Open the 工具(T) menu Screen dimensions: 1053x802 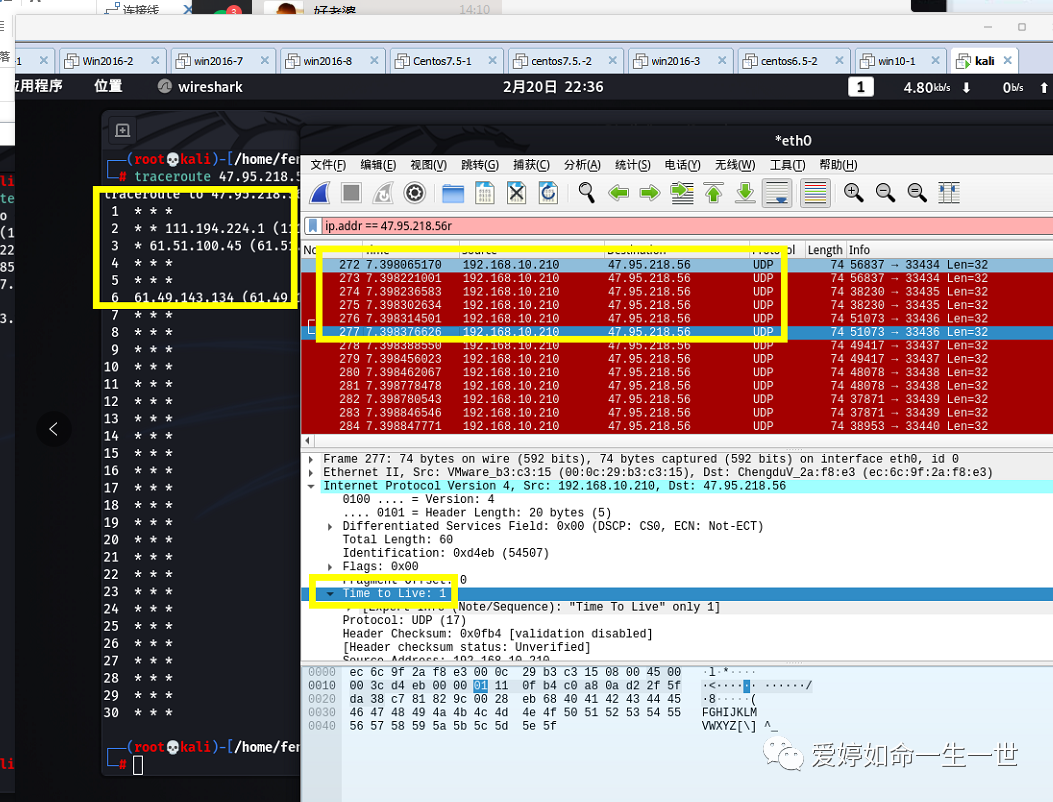(x=787, y=165)
